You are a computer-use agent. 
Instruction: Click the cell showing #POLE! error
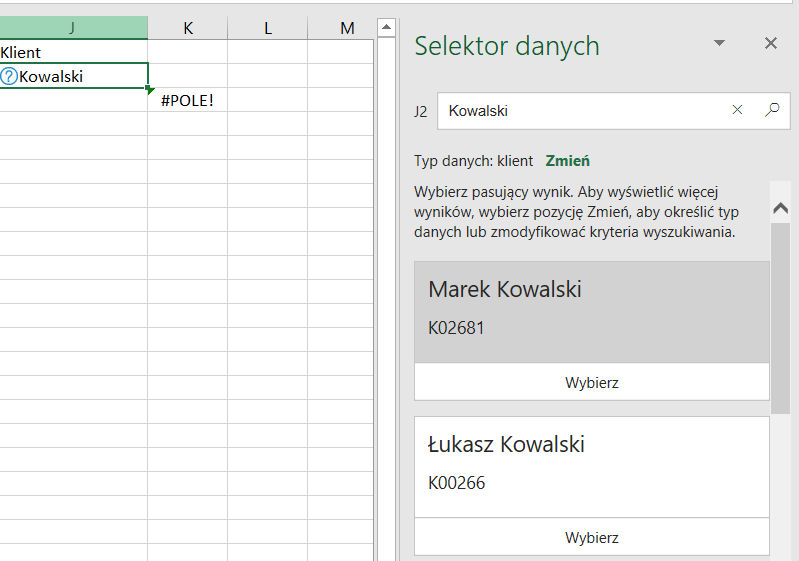pyautogui.click(x=188, y=101)
